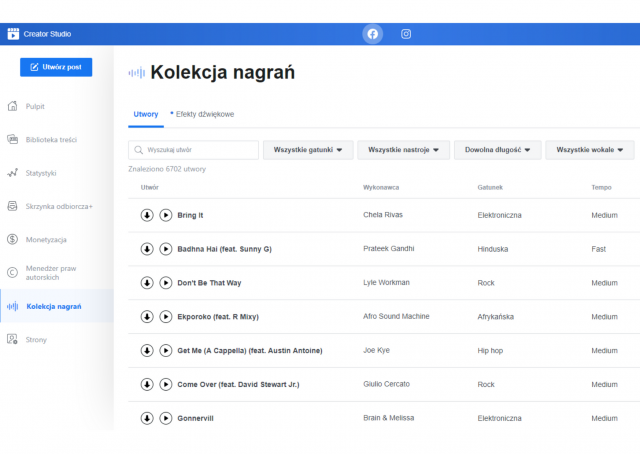This screenshot has width=640, height=454.
Task: Click artist name Giulio Cercato
Action: (386, 384)
